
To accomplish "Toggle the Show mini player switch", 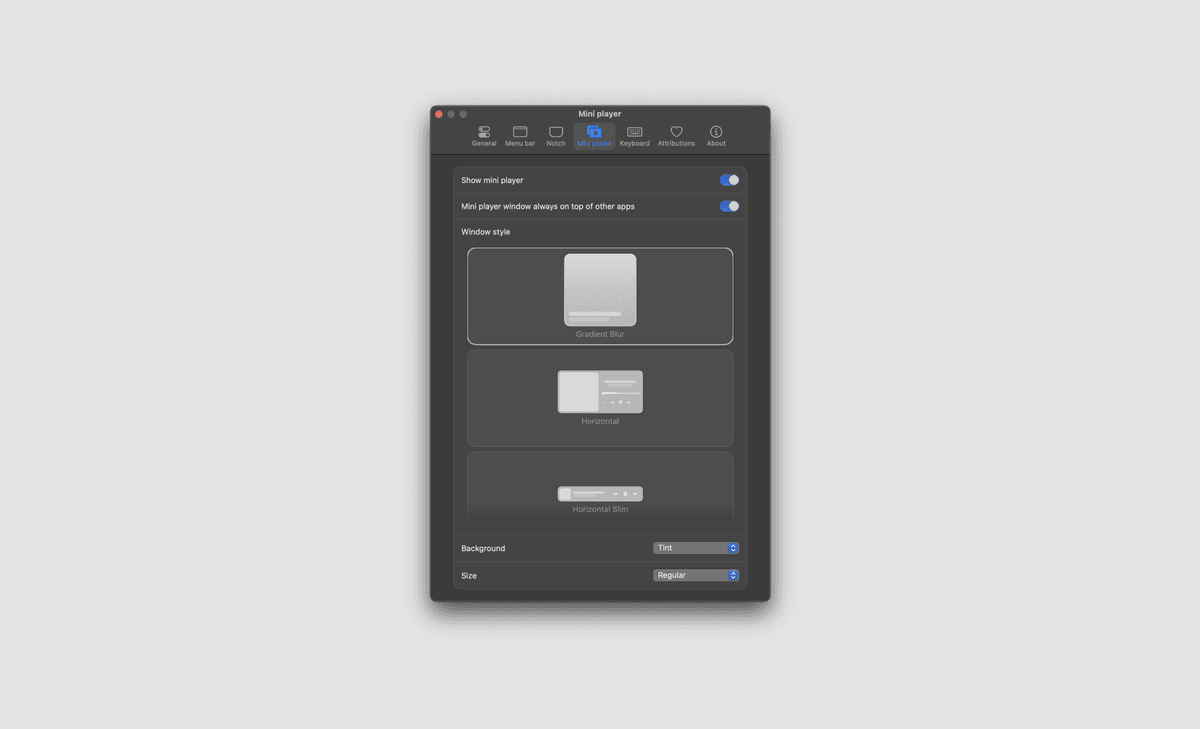I will click(x=729, y=180).
